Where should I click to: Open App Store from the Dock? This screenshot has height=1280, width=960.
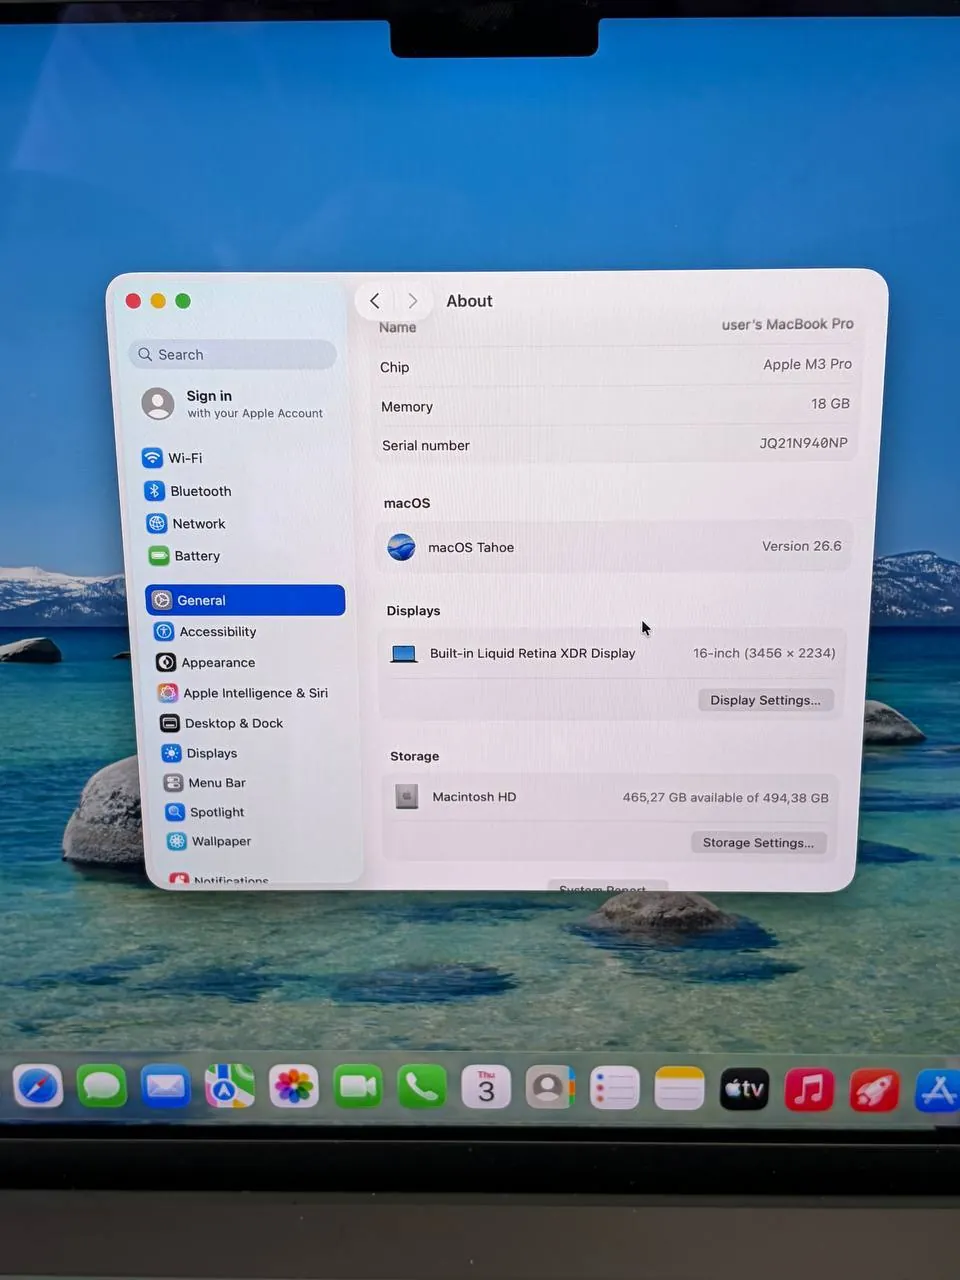(x=938, y=1091)
